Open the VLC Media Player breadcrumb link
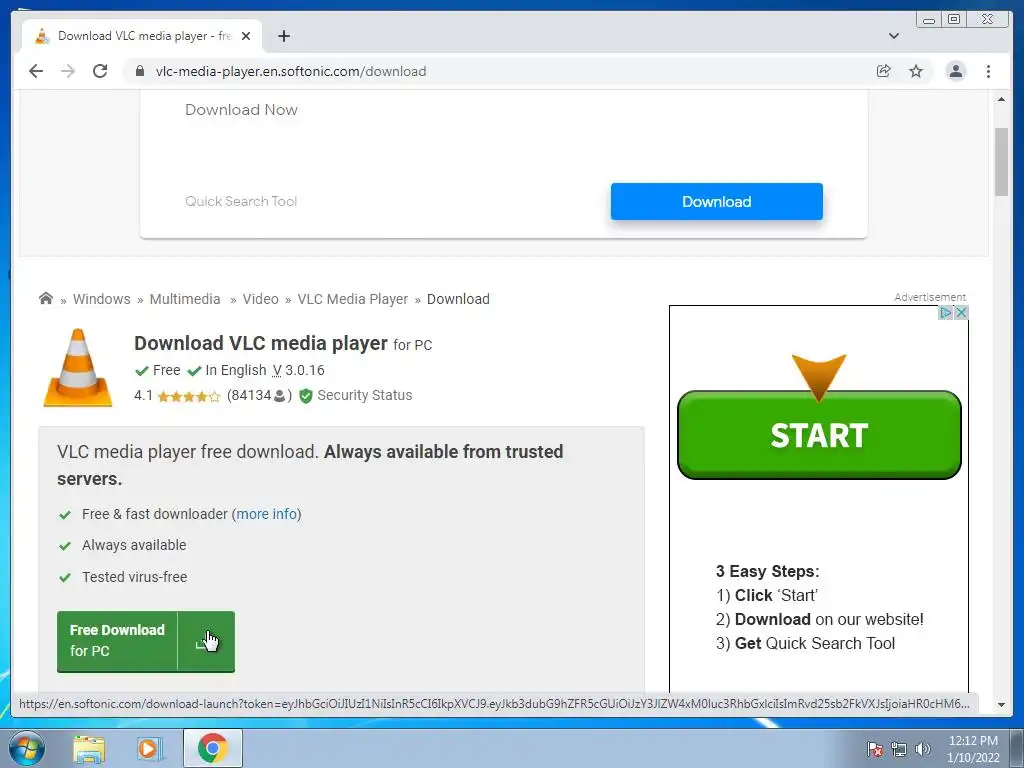Screen dimensions: 1024x768 (353, 299)
